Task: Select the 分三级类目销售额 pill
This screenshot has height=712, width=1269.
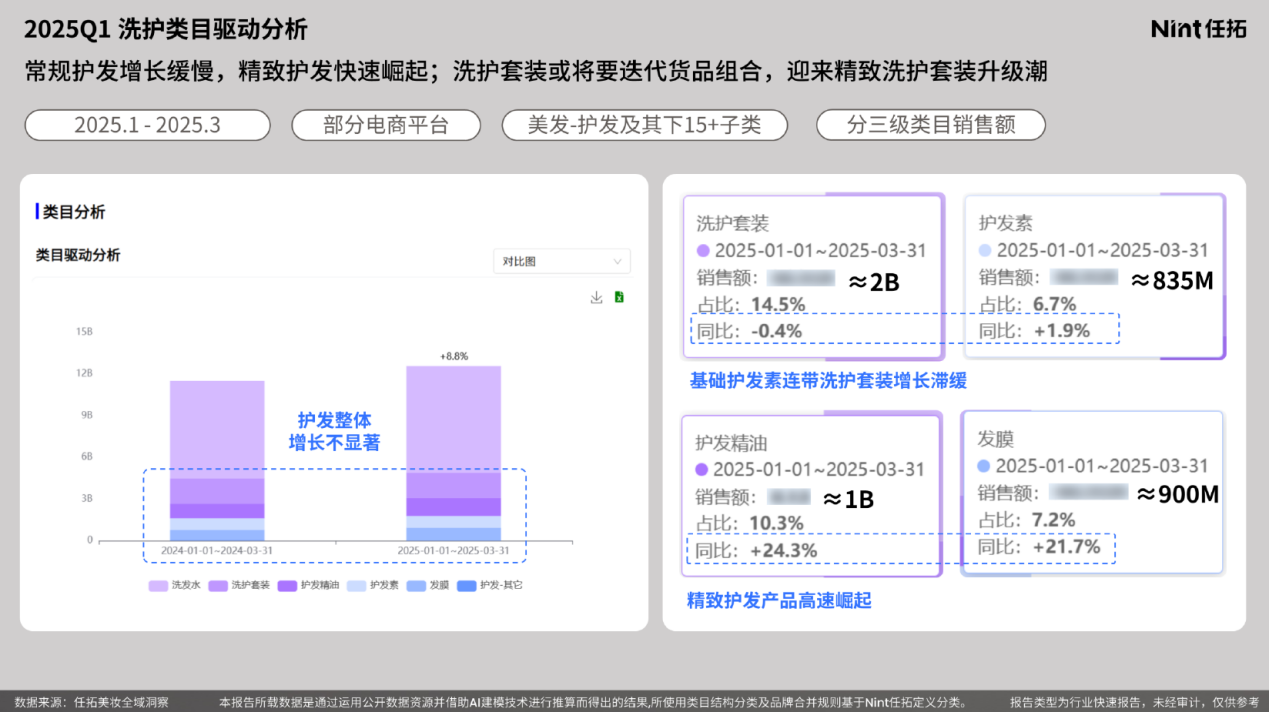Action: click(x=931, y=125)
